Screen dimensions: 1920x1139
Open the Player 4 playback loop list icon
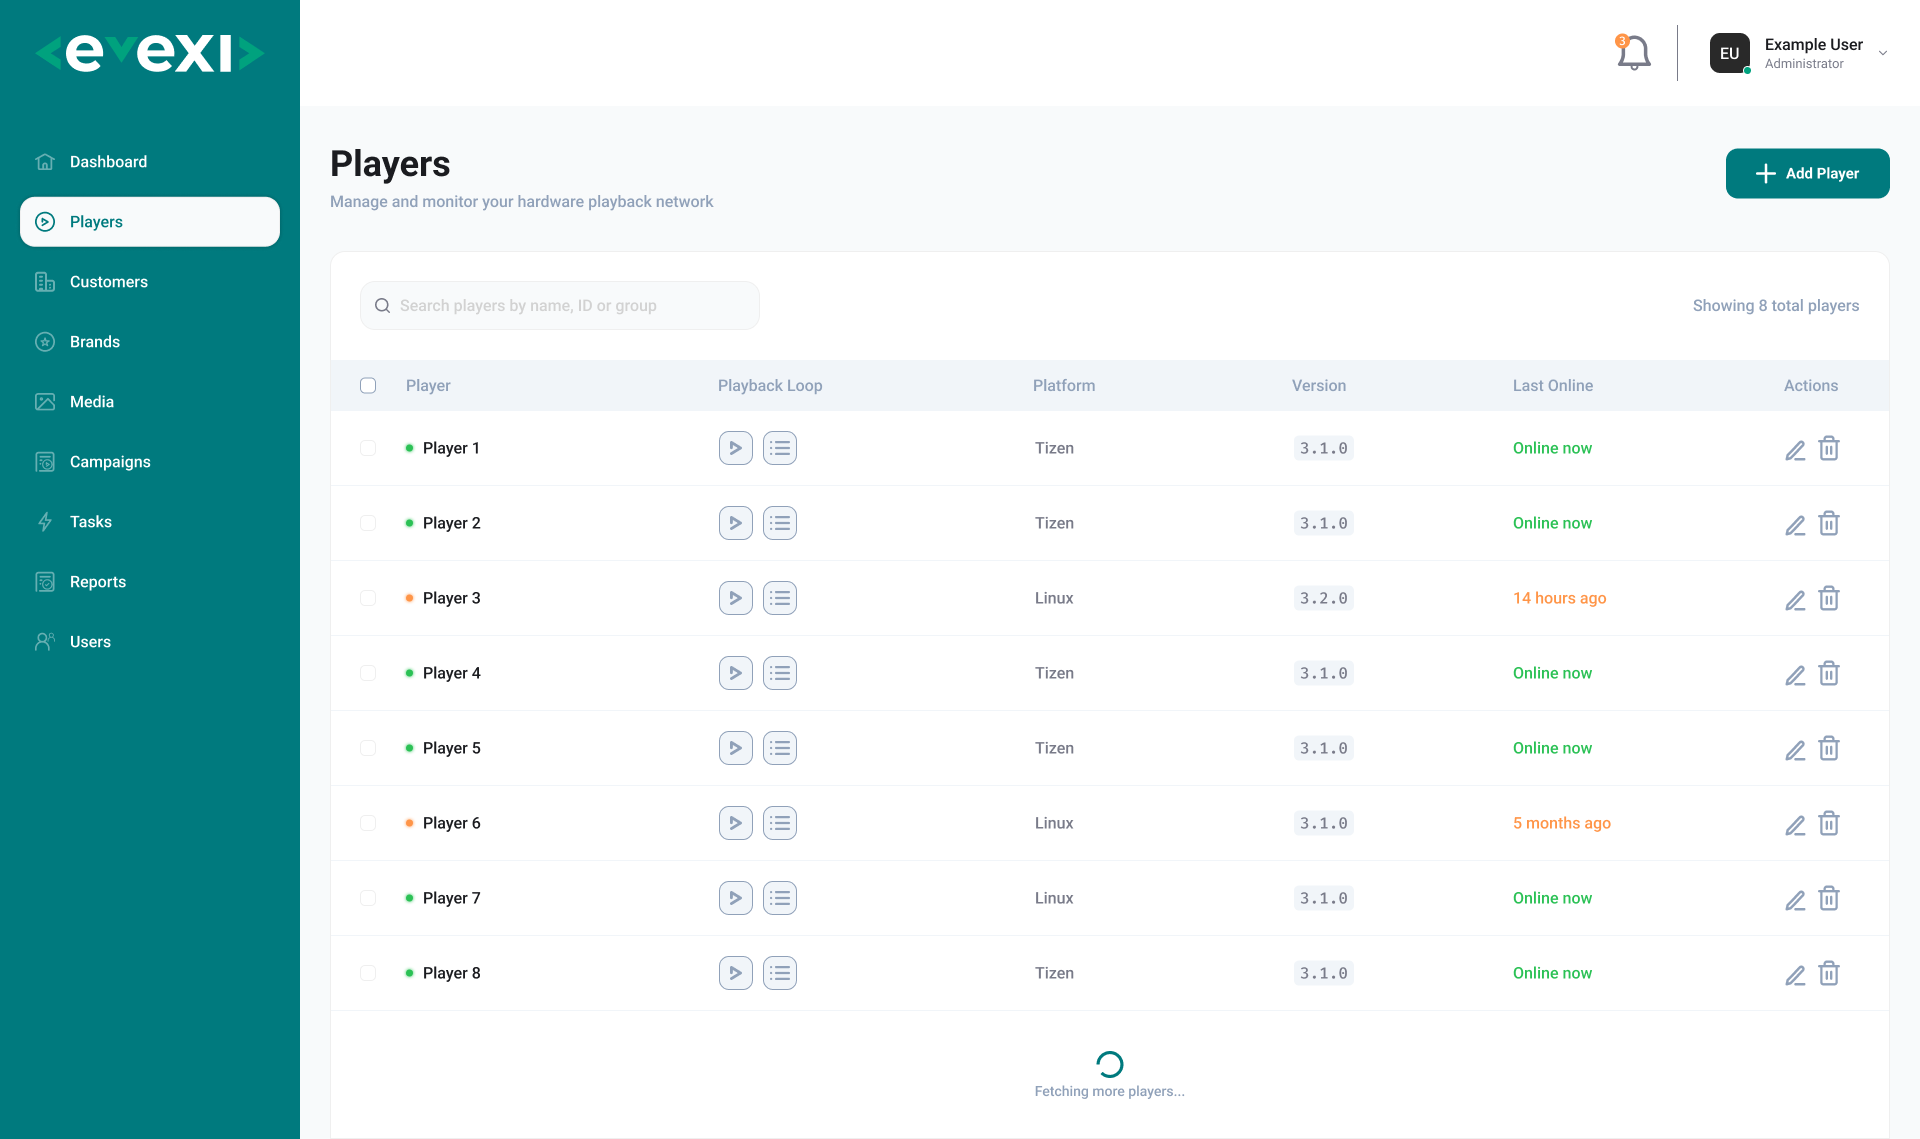click(x=780, y=673)
